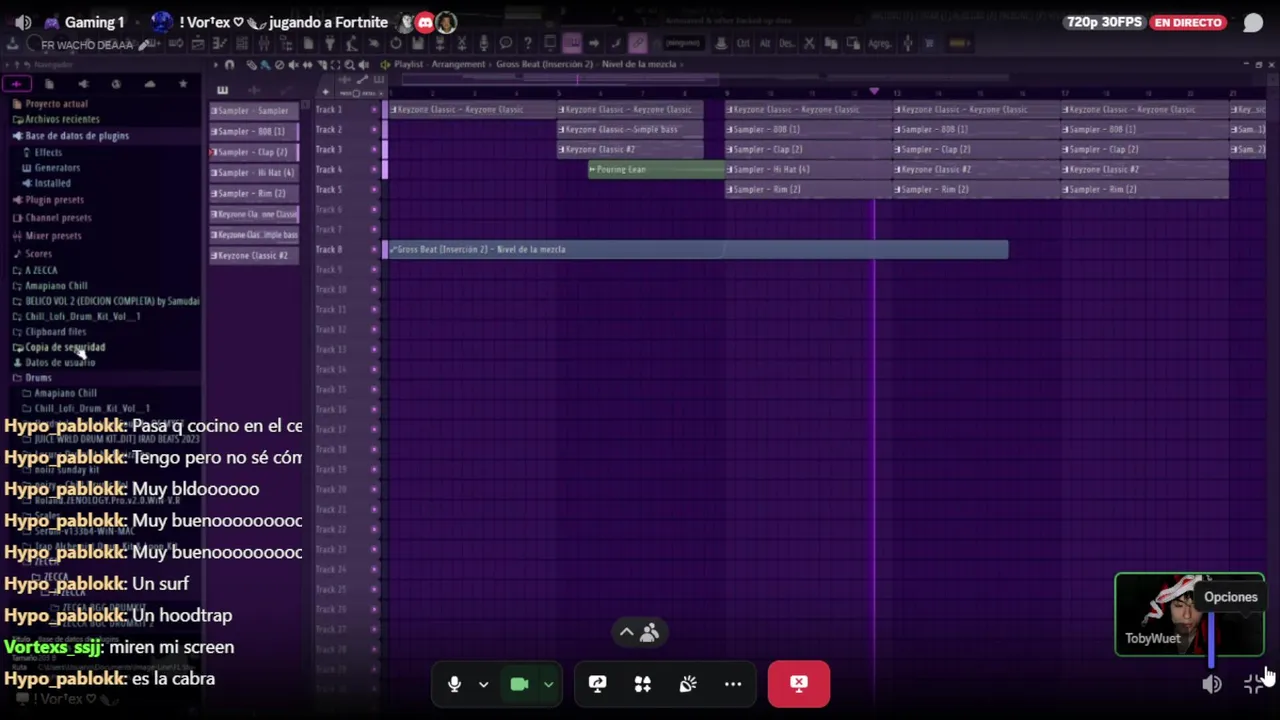Open more options ellipsis in call bar

coord(732,684)
